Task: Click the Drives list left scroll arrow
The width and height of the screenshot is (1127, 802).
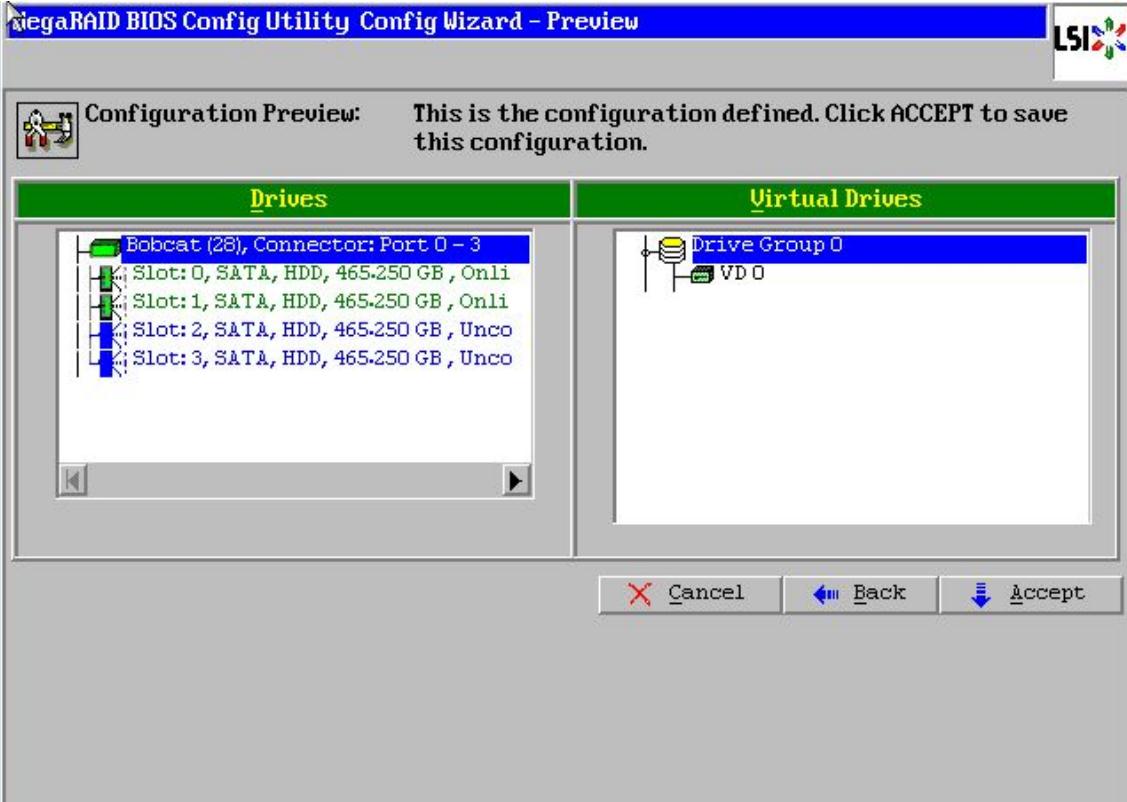Action: pos(73,480)
